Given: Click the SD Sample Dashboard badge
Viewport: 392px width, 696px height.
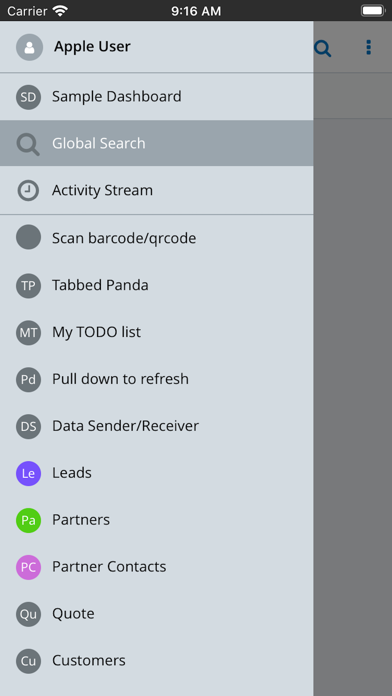Looking at the screenshot, I should tap(28, 97).
